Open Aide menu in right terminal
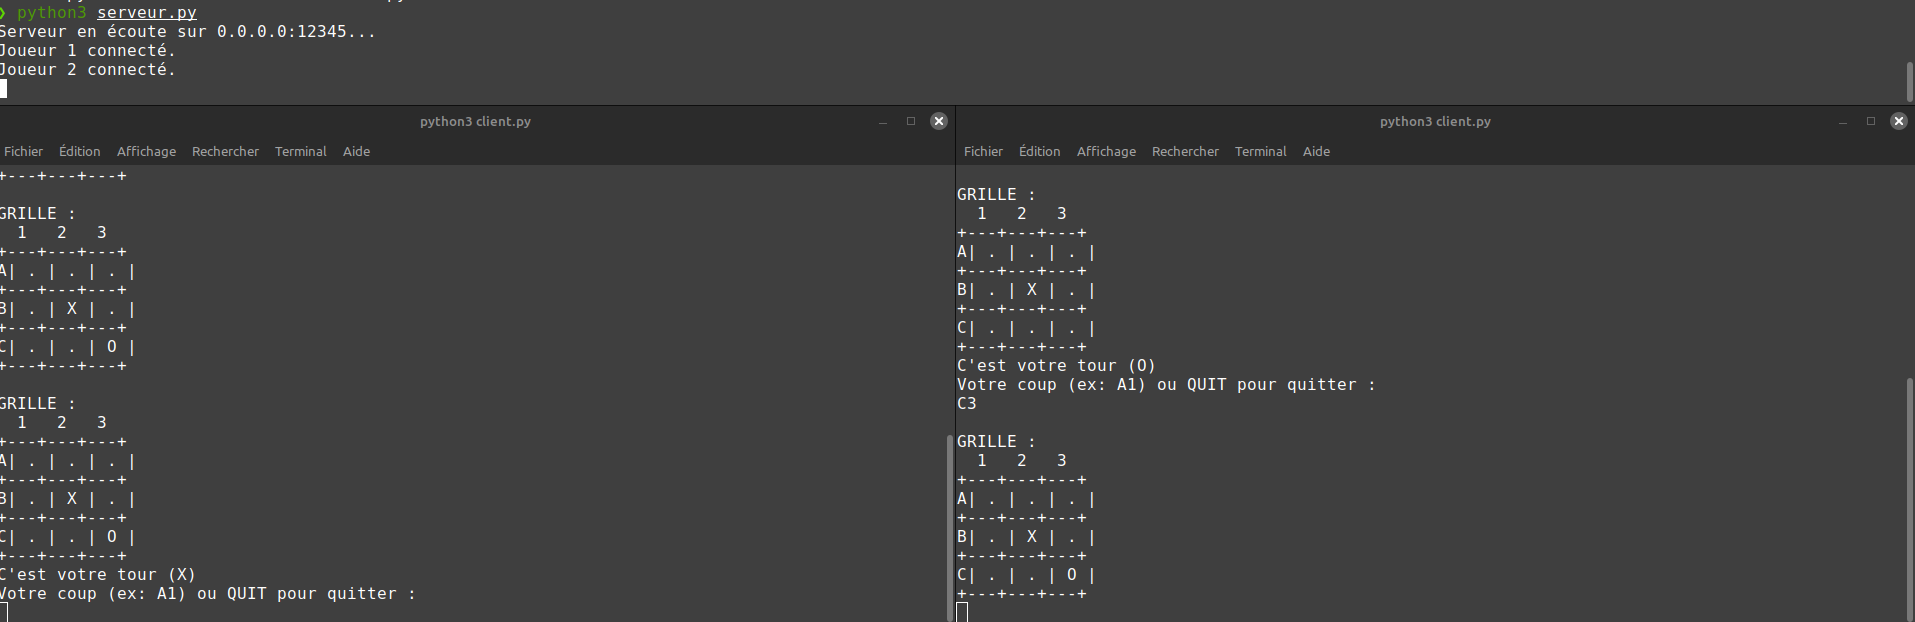Image resolution: width=1915 pixels, height=622 pixels. [x=1316, y=151]
